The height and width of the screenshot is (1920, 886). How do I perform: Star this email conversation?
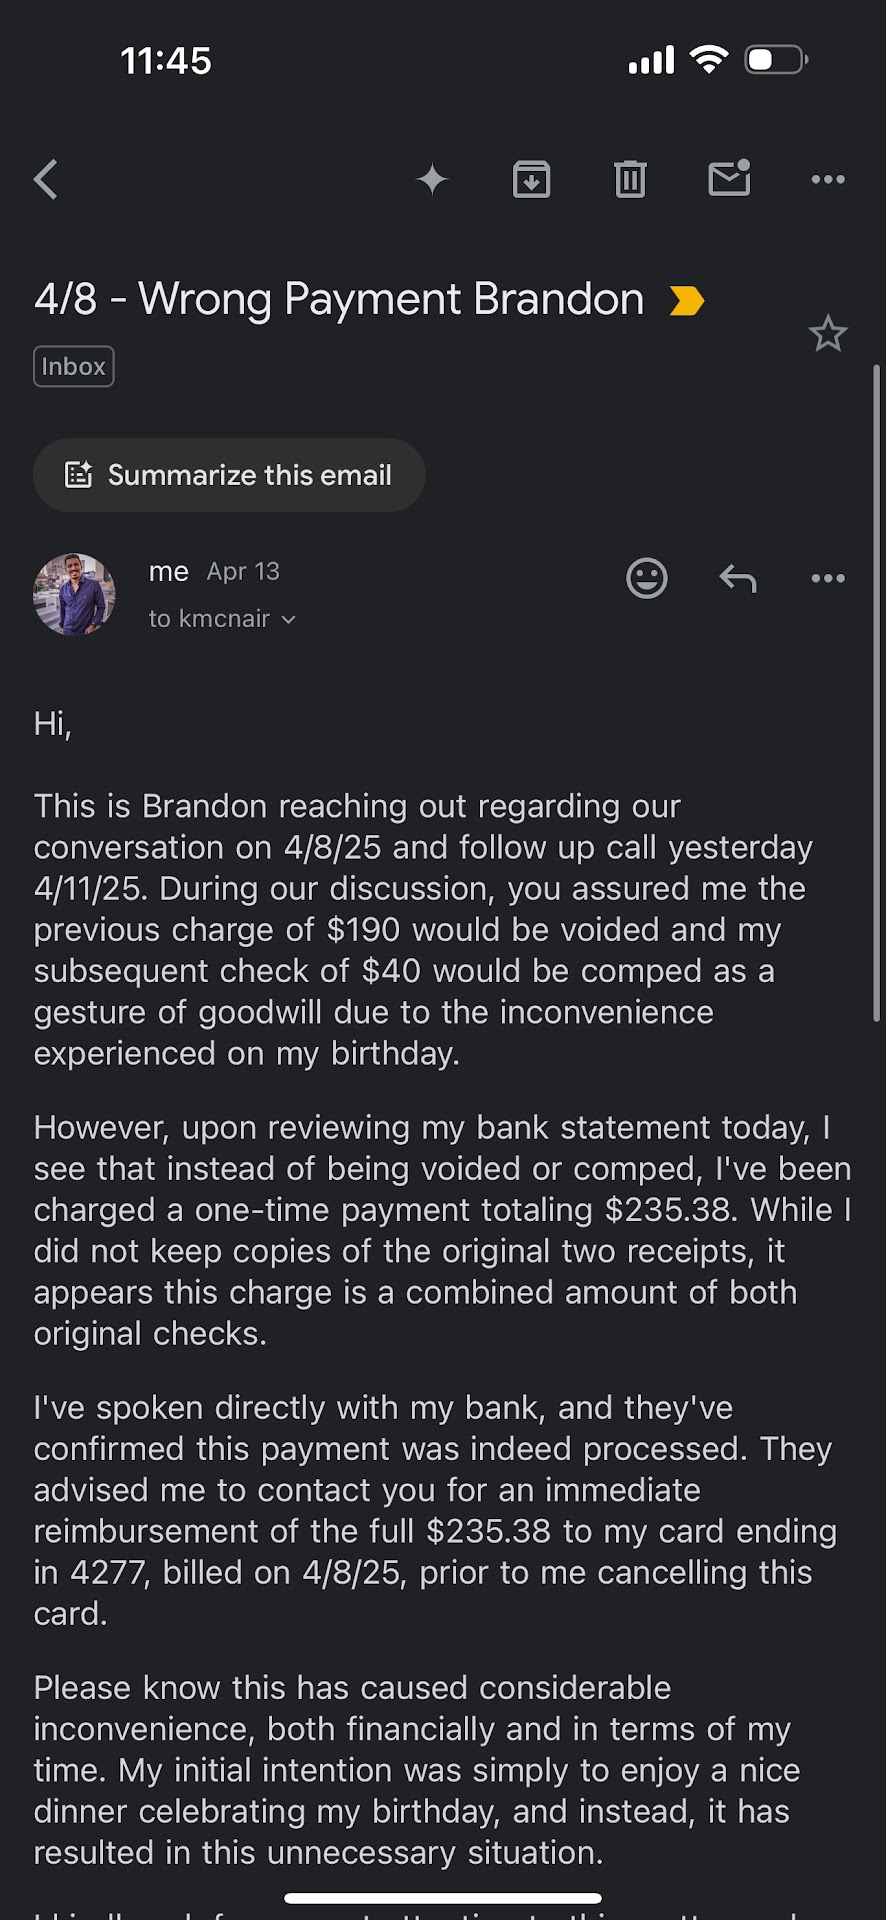[x=828, y=334]
